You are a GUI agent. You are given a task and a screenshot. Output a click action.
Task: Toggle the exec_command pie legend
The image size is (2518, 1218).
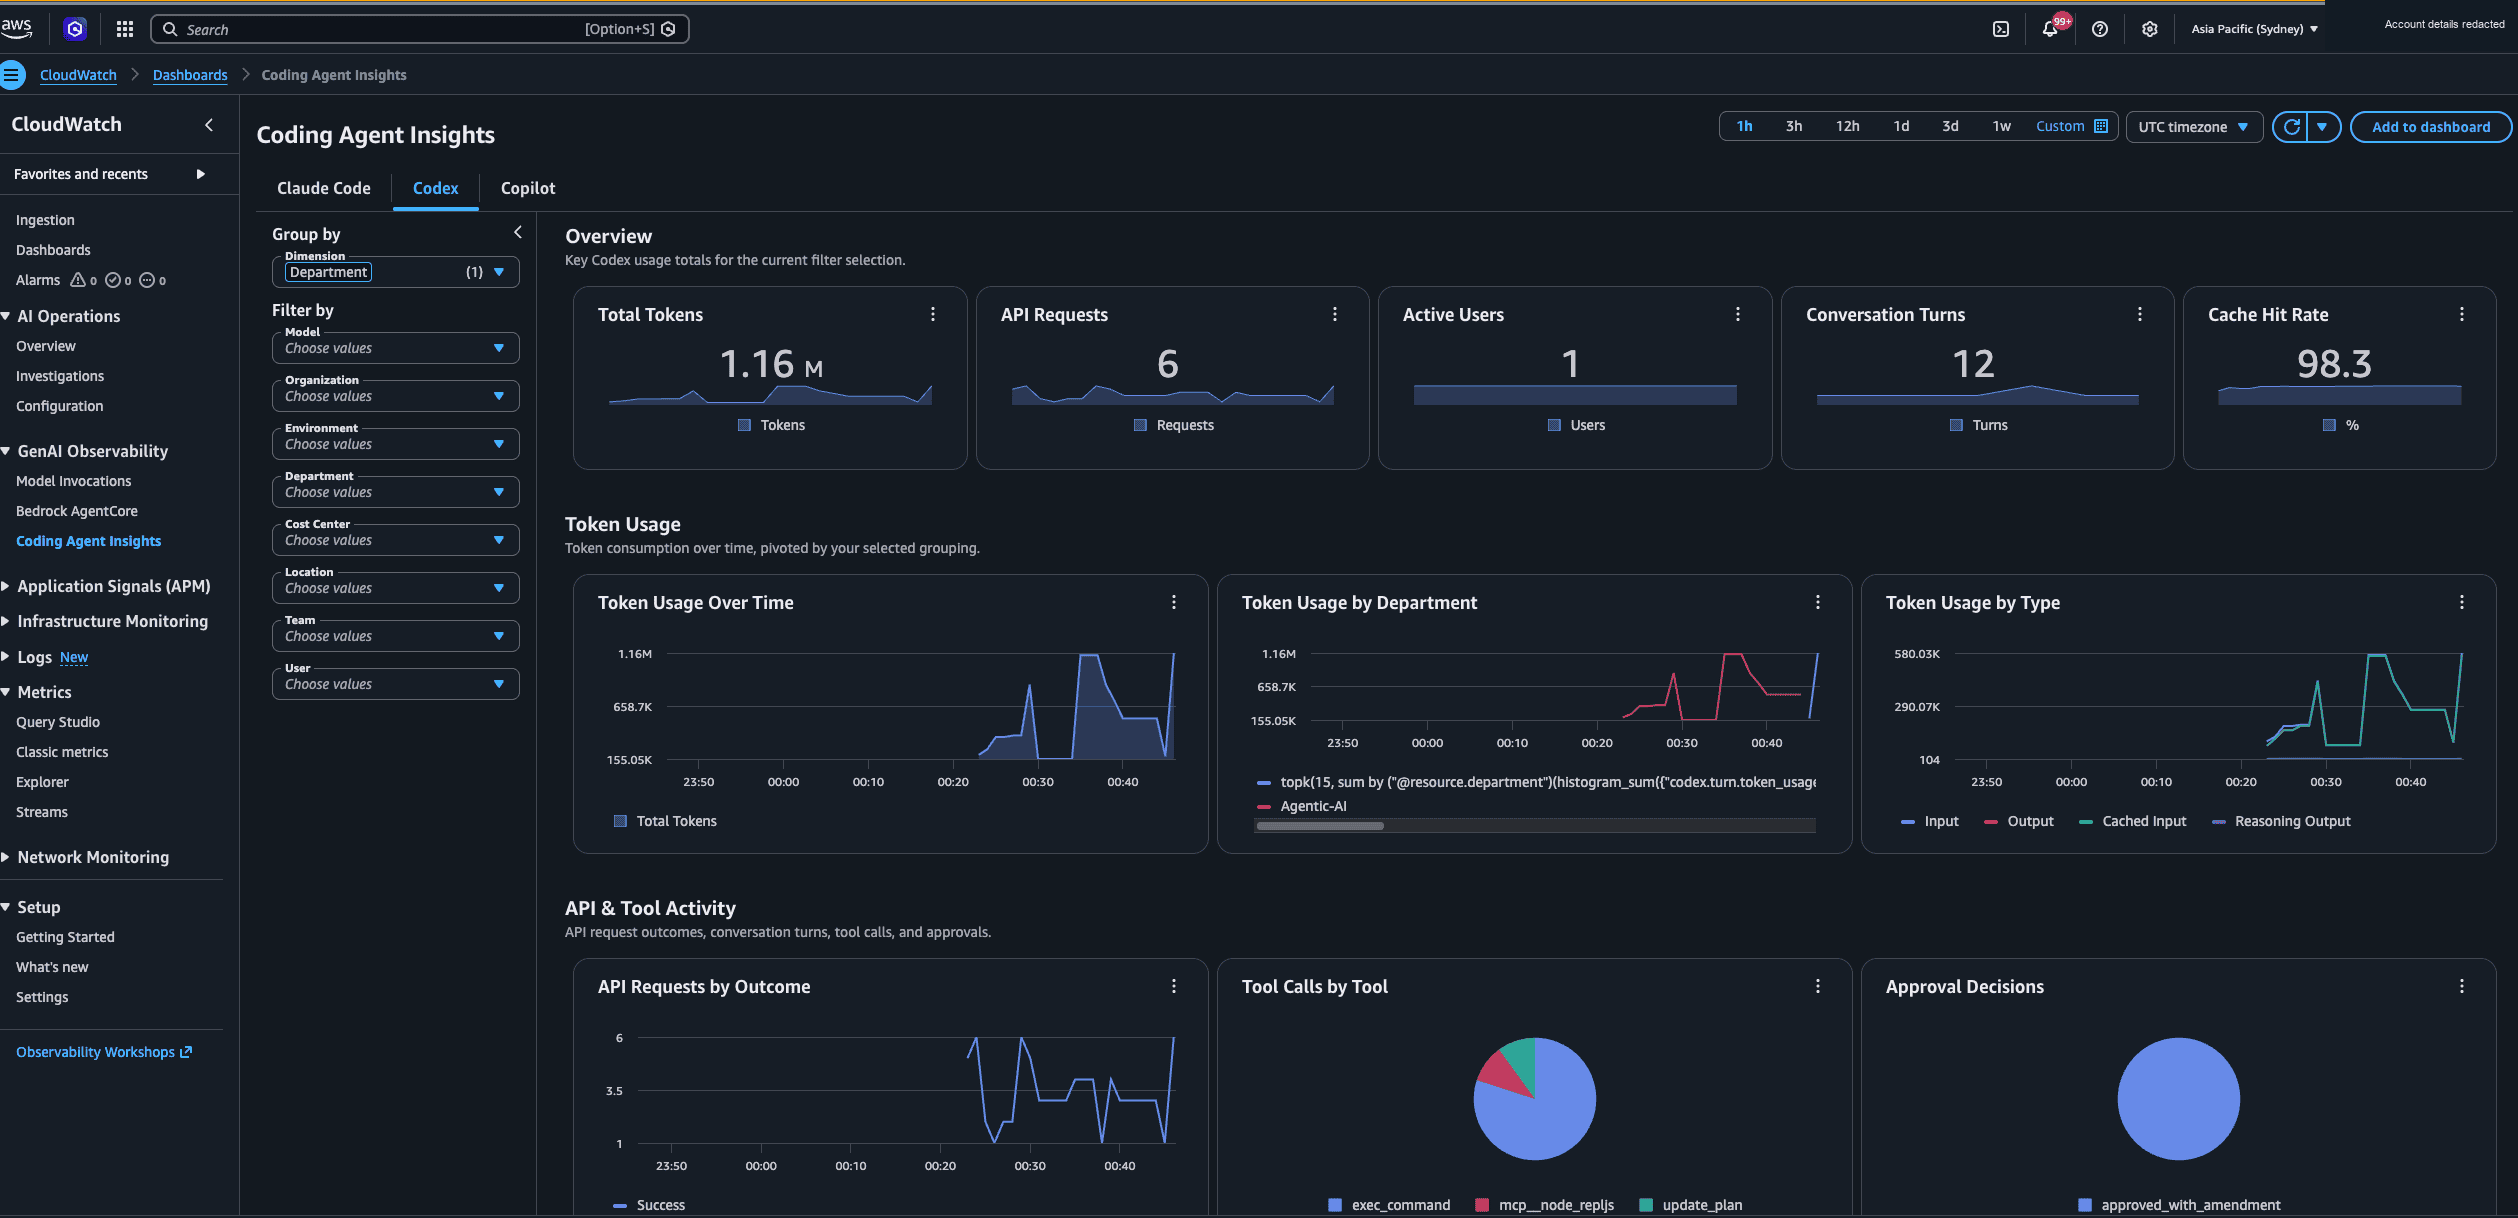1389,1205
